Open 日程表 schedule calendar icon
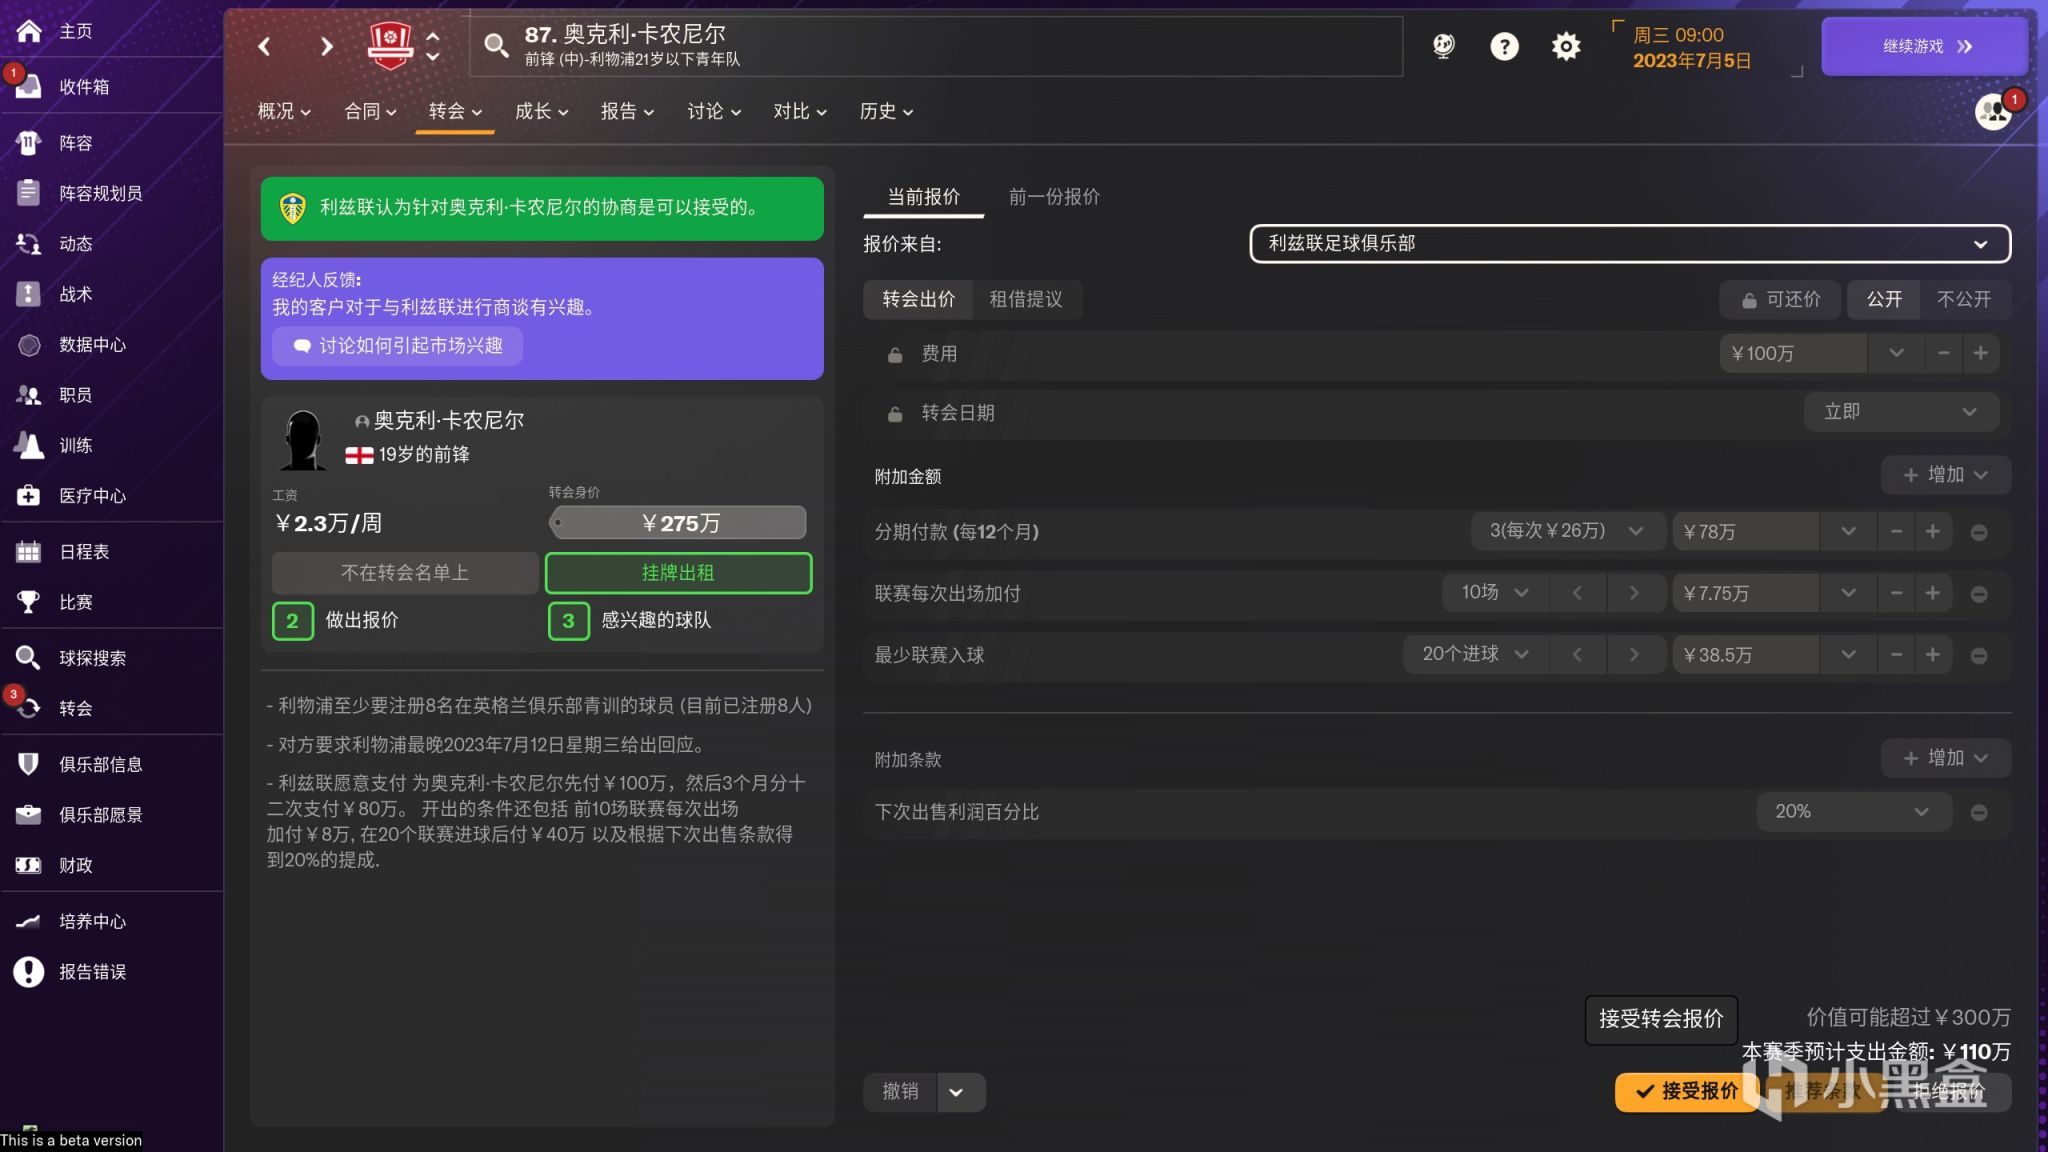Viewport: 2048px width, 1152px height. click(x=29, y=552)
